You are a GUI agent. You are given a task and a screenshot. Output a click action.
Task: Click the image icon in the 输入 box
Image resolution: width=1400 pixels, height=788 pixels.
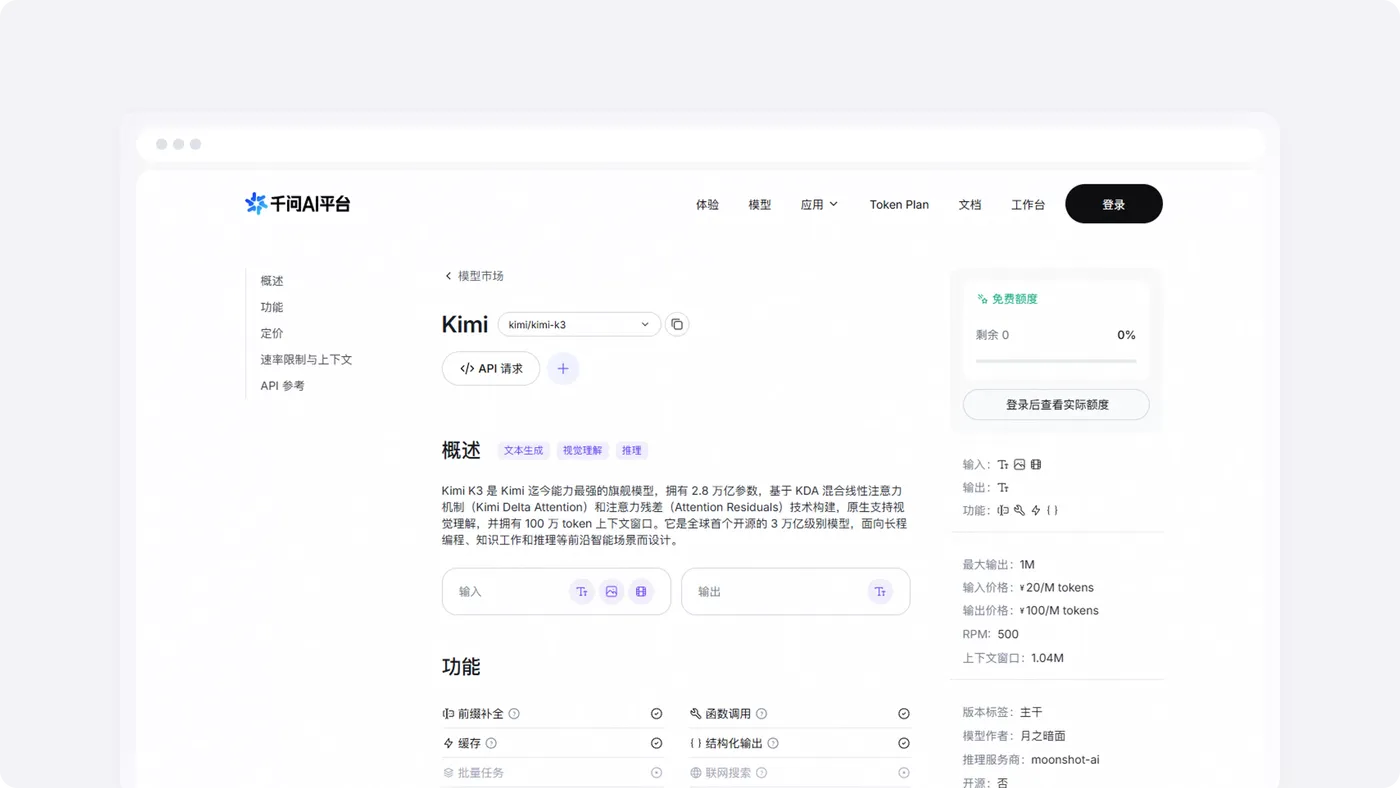[x=611, y=592]
